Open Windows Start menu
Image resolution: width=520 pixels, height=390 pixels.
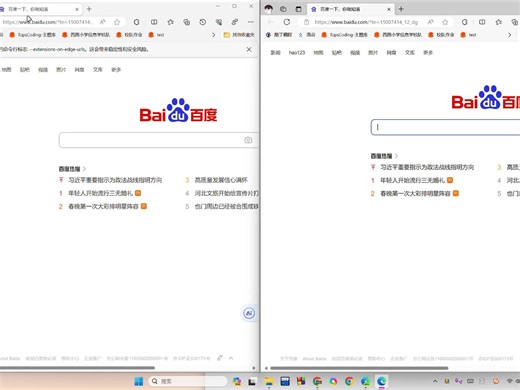(x=139, y=381)
